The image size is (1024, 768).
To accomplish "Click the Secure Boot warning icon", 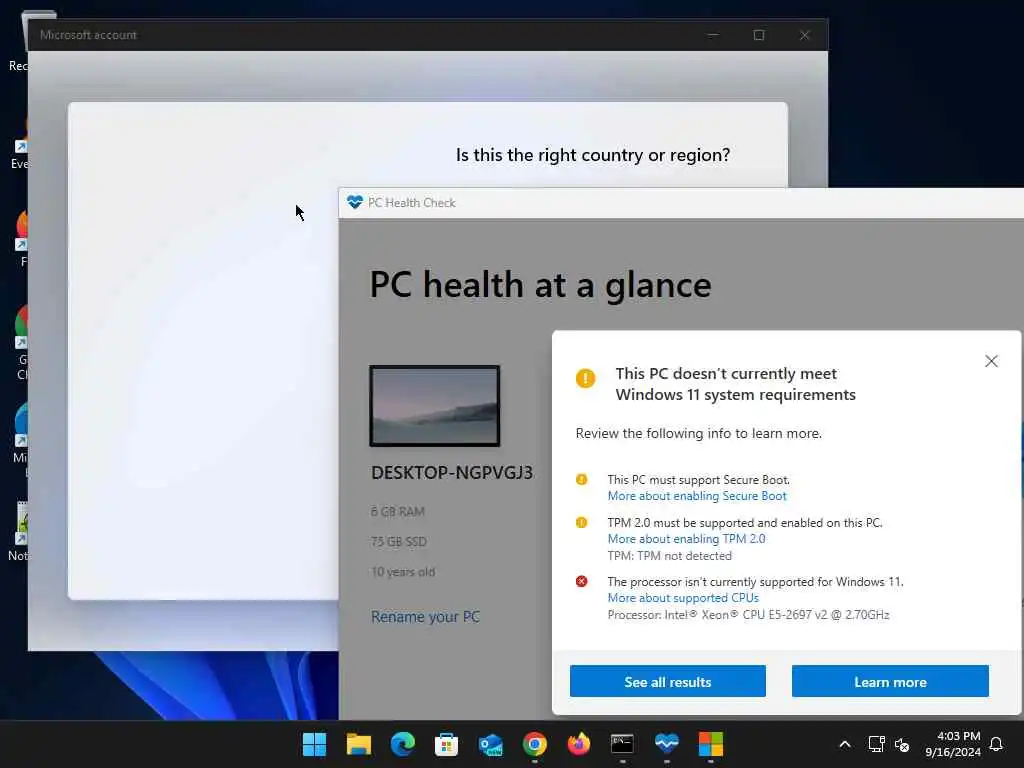I will (581, 479).
